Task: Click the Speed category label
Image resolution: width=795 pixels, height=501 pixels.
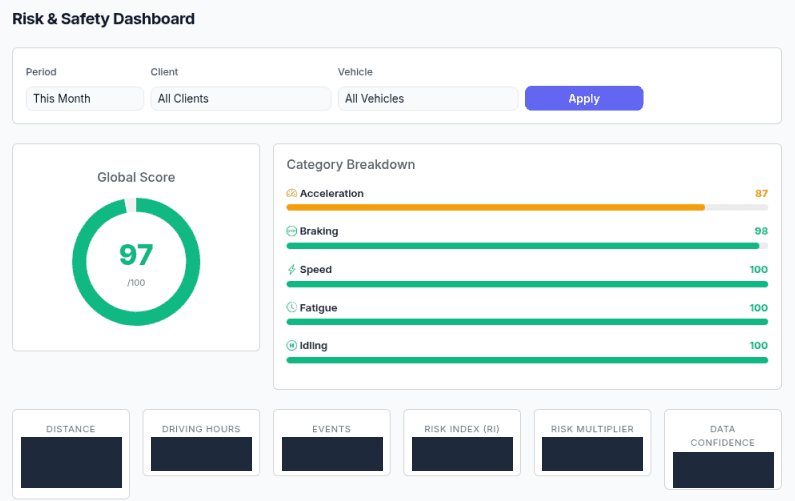Action: 316,269
